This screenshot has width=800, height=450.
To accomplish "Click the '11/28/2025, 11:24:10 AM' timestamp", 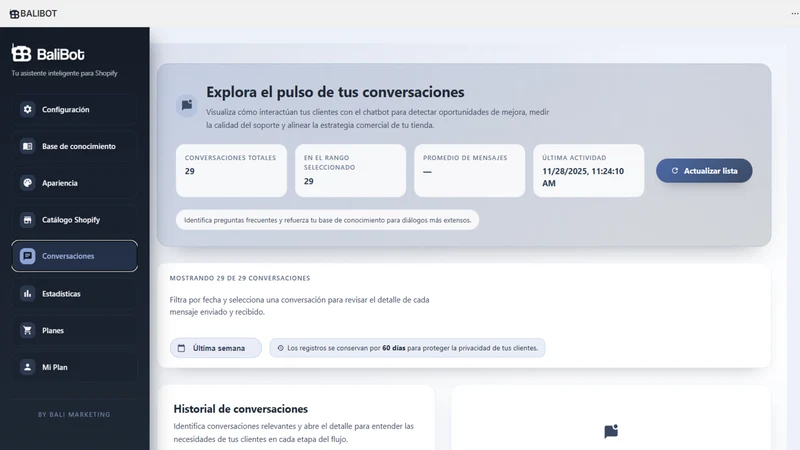I will [x=583, y=177].
